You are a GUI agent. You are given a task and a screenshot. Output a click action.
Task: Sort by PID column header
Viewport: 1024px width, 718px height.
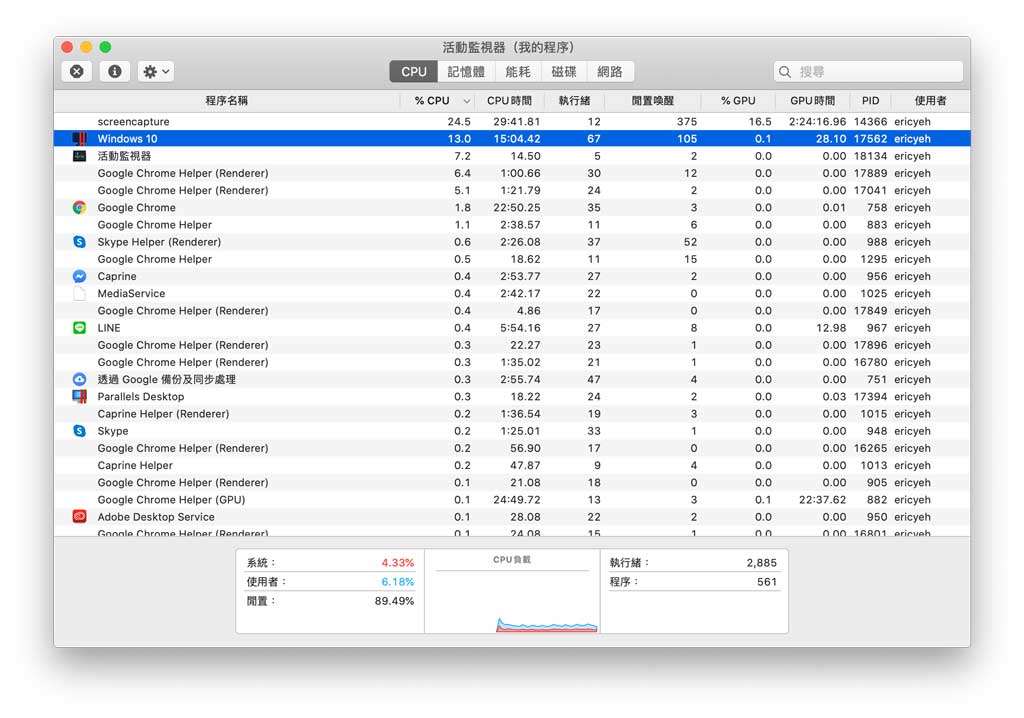tap(871, 101)
